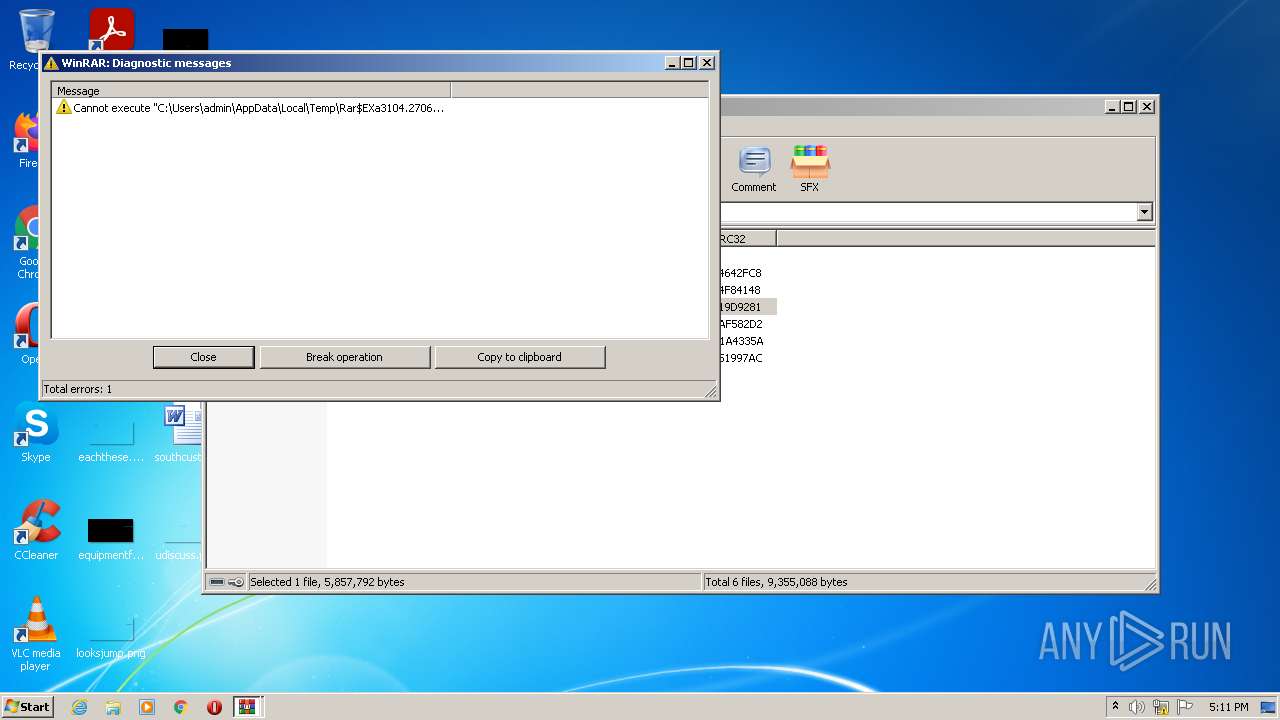Image resolution: width=1280 pixels, height=720 pixels.
Task: Open VLC media player shortcut
Action: (36, 634)
